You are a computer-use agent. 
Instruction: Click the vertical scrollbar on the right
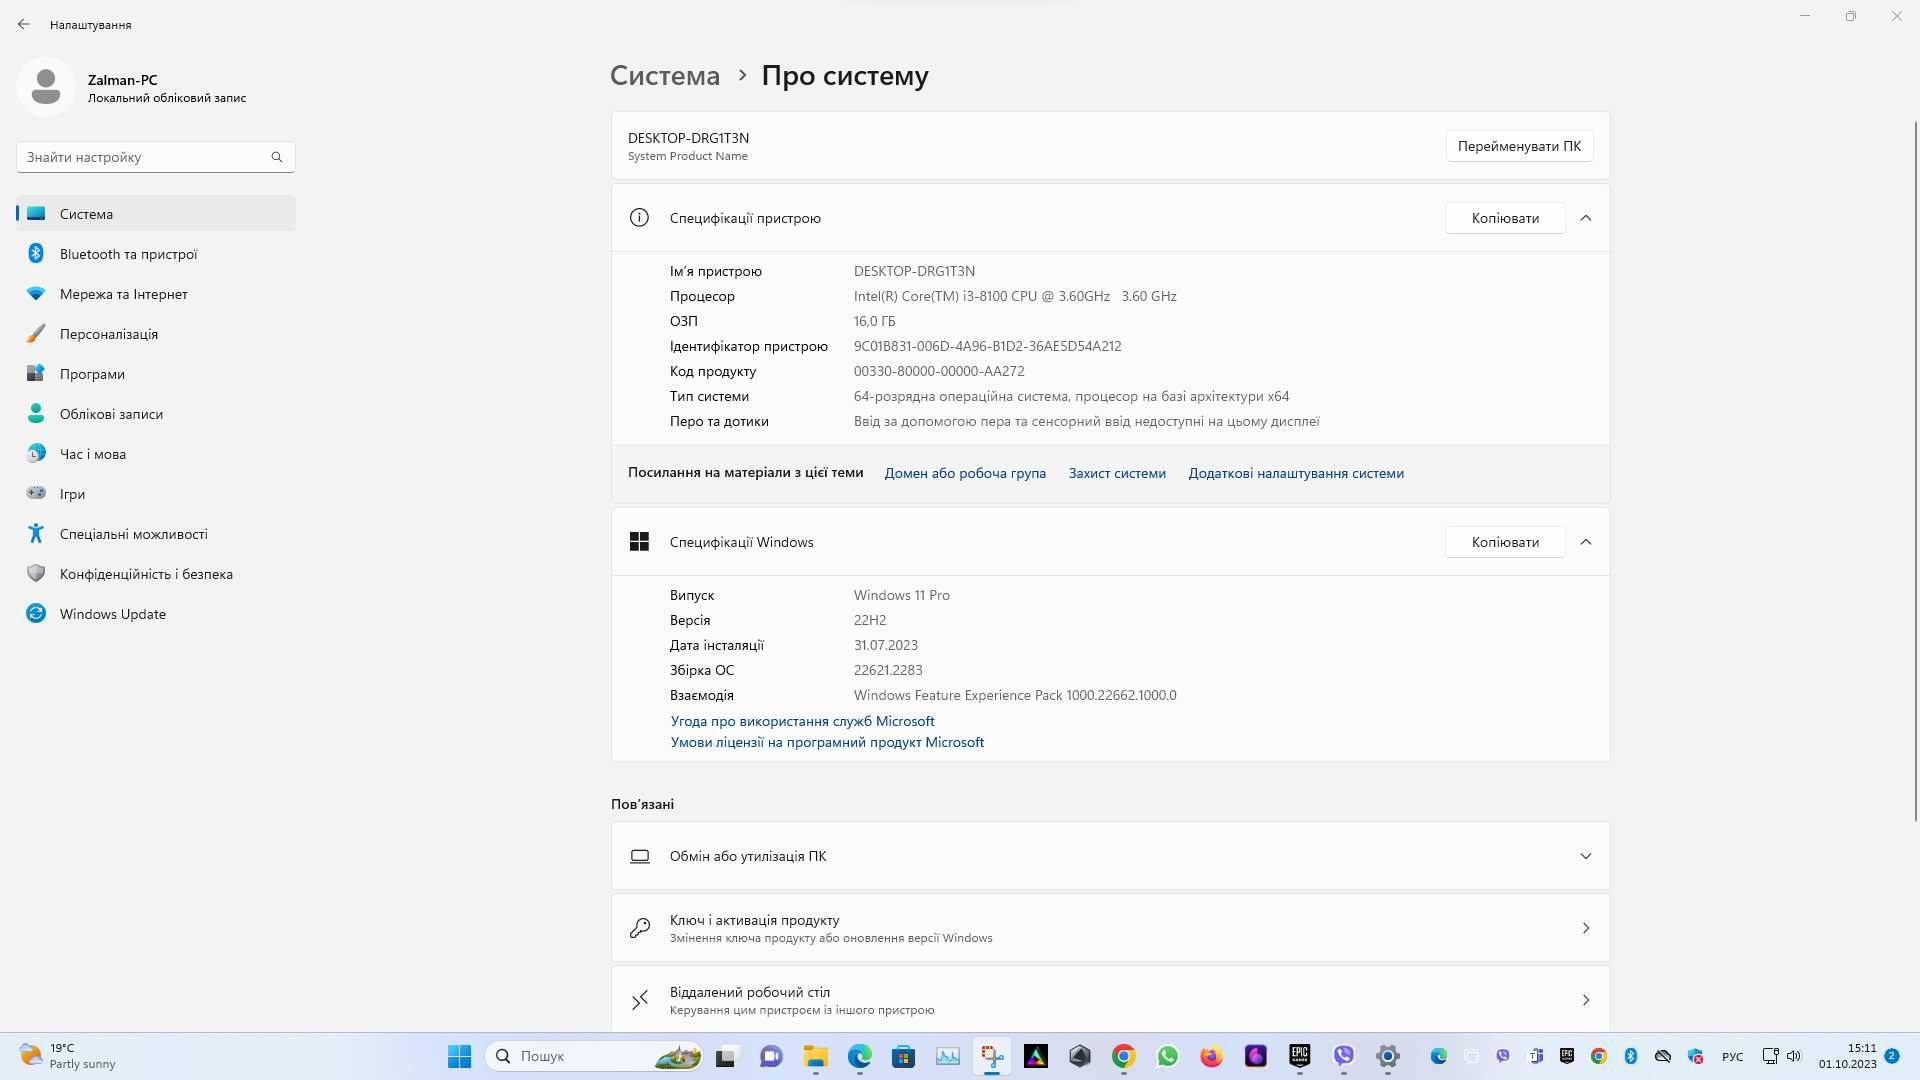coord(1915,470)
